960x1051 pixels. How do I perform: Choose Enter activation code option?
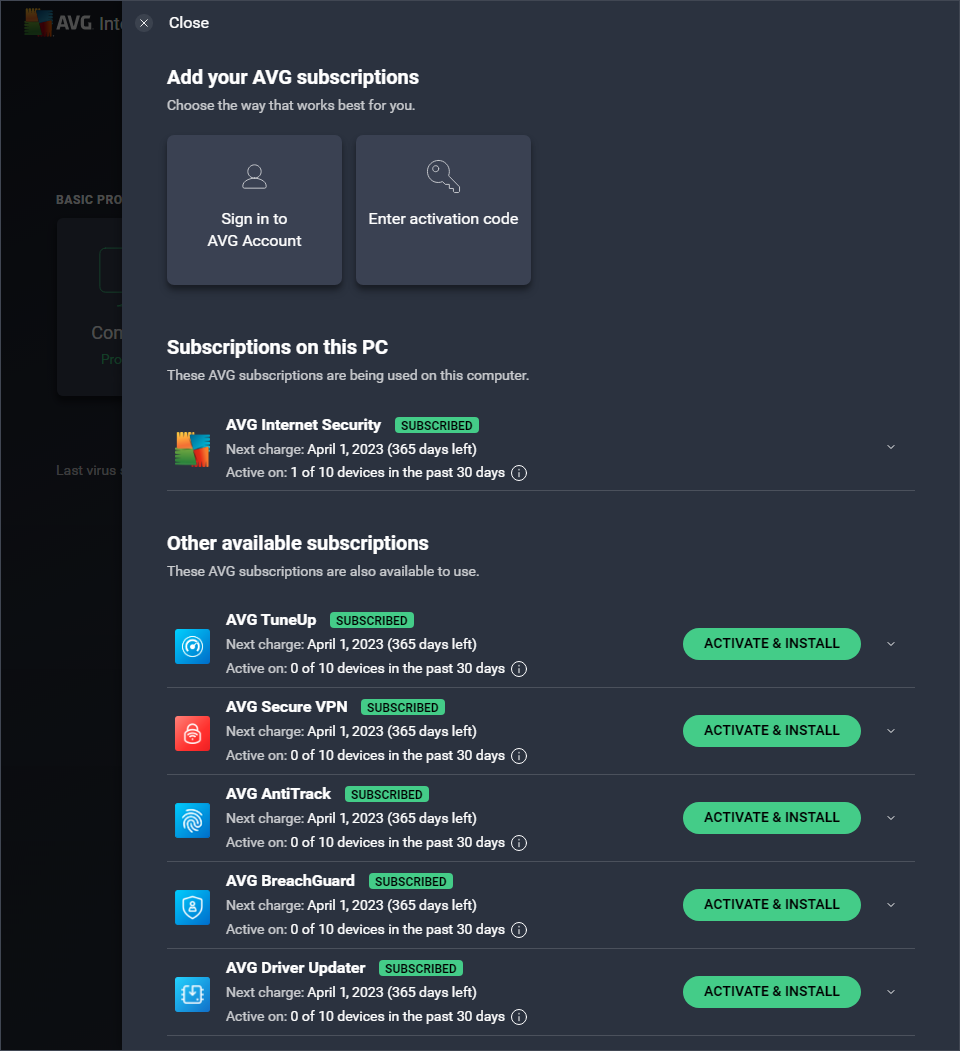click(x=443, y=210)
